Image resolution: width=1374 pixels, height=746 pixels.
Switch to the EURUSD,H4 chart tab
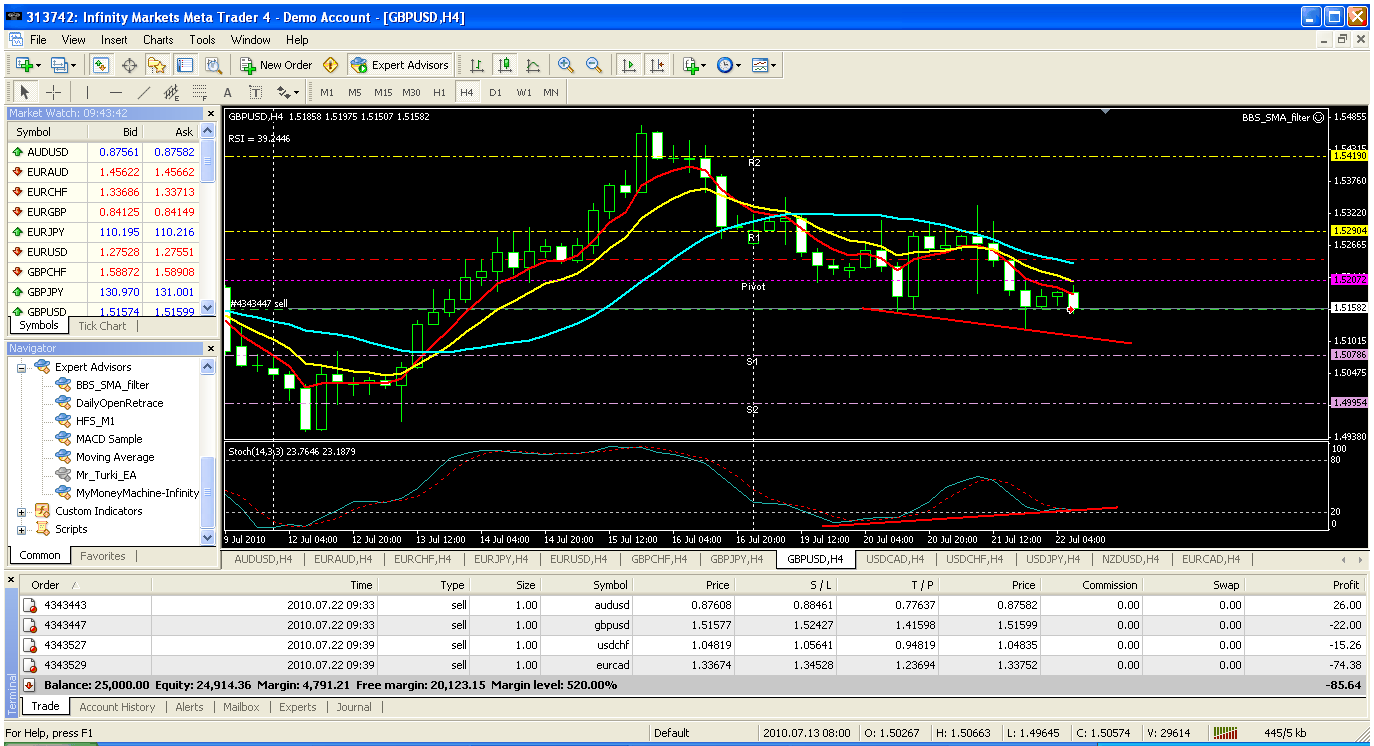[x=579, y=559]
